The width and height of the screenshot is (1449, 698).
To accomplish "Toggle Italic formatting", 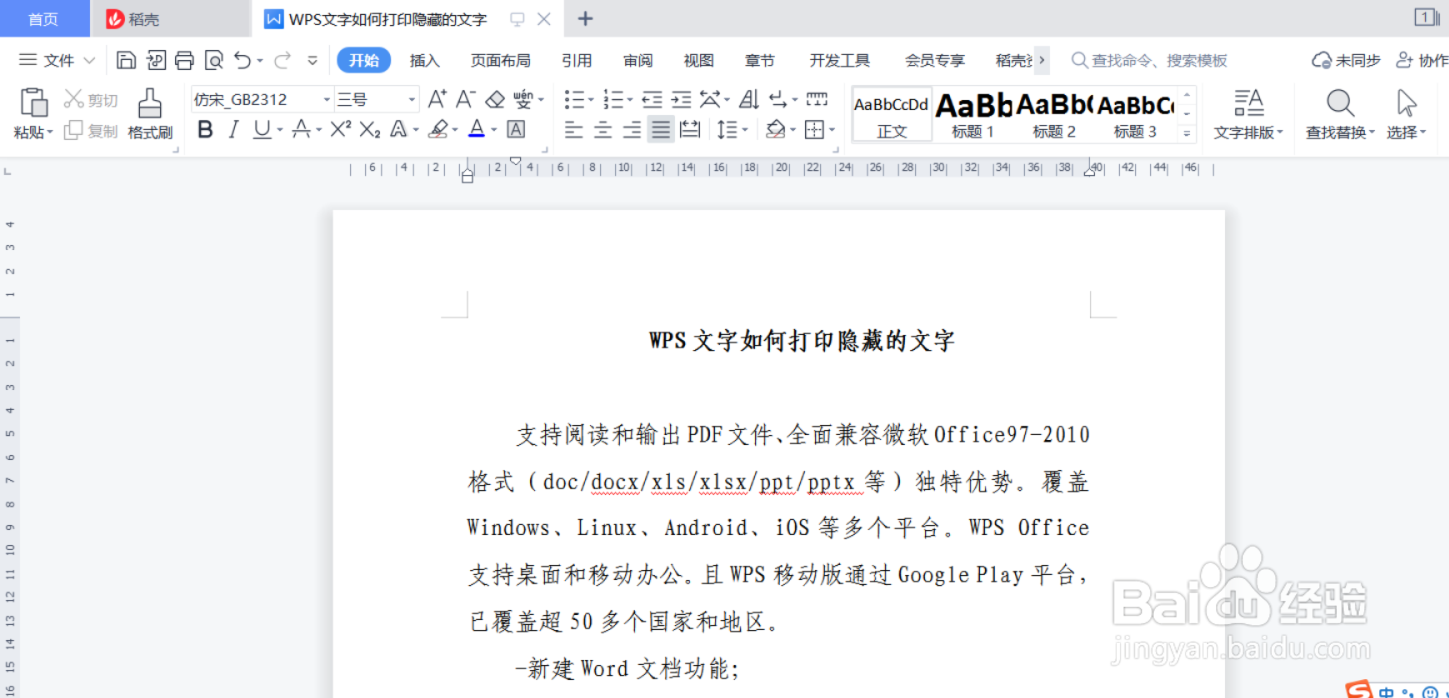I will point(233,129).
